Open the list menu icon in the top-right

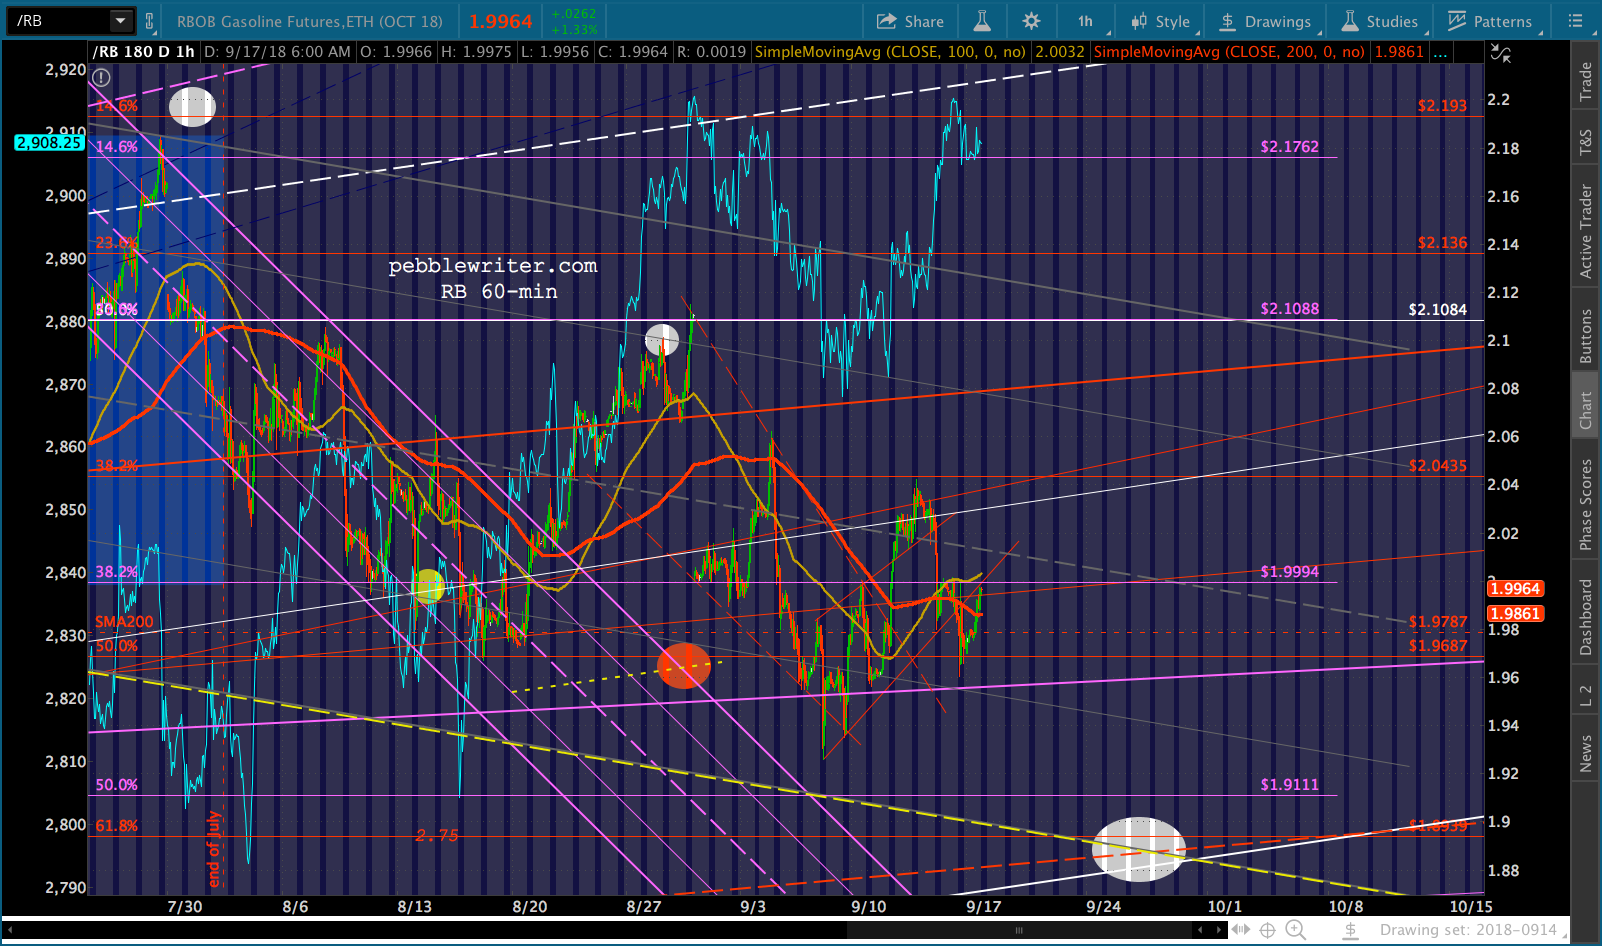coord(1575,21)
